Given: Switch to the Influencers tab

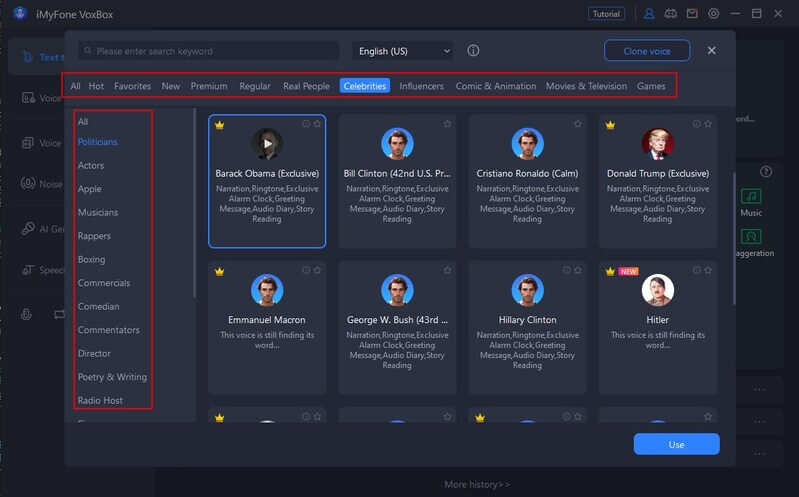Looking at the screenshot, I should [421, 86].
